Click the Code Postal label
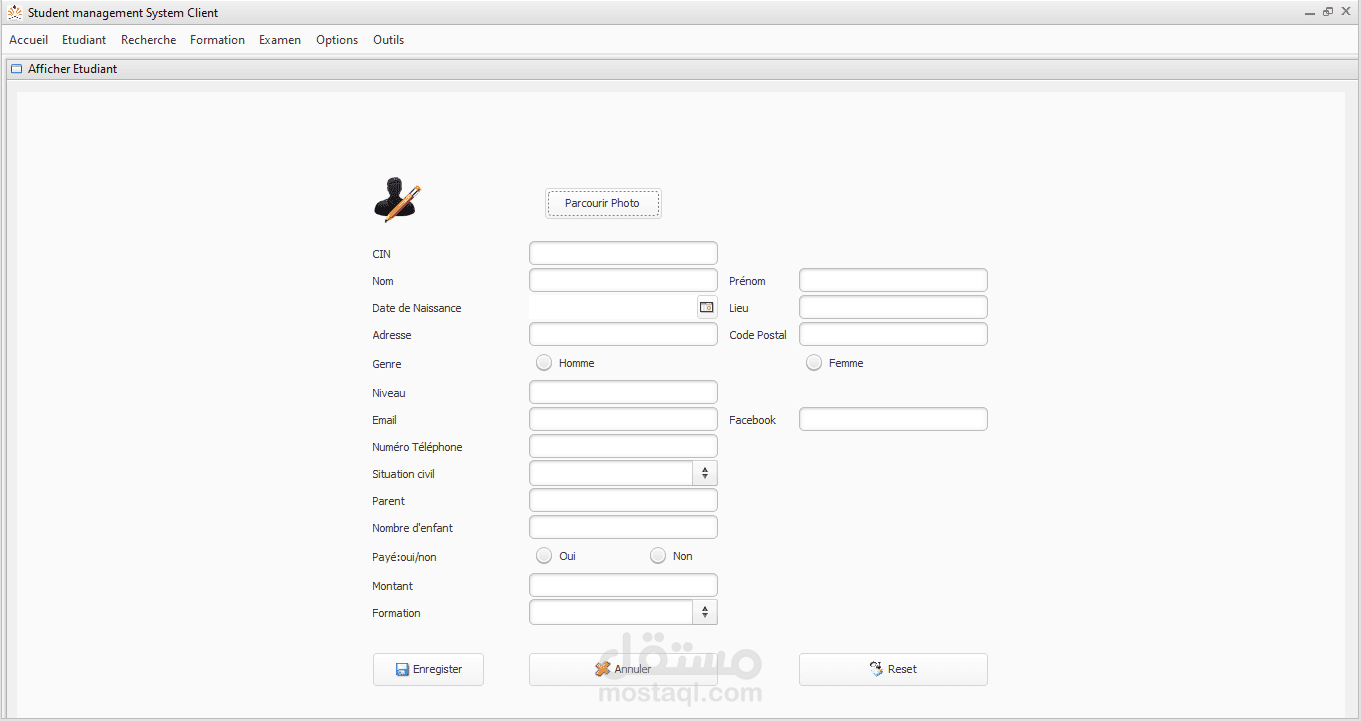Image resolution: width=1361 pixels, height=721 pixels. point(758,335)
